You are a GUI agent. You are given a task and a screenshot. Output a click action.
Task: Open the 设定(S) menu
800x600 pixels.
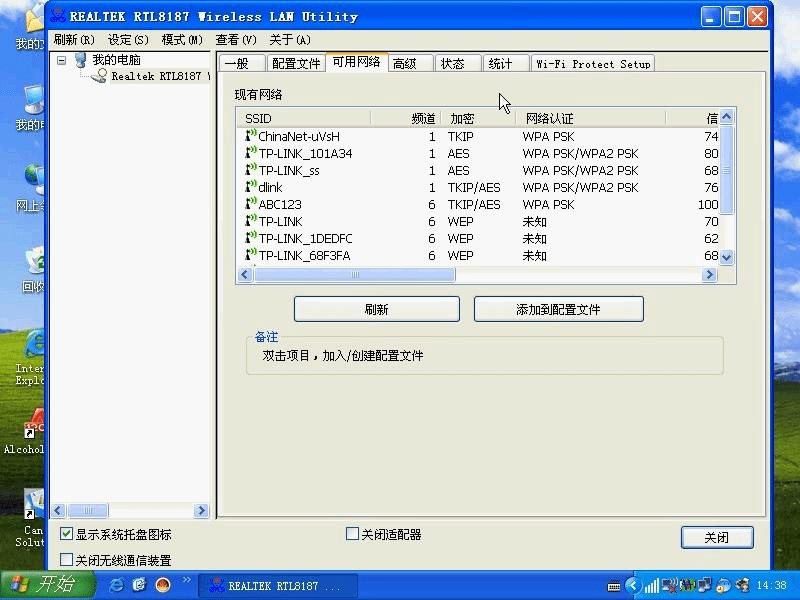[x=130, y=38]
